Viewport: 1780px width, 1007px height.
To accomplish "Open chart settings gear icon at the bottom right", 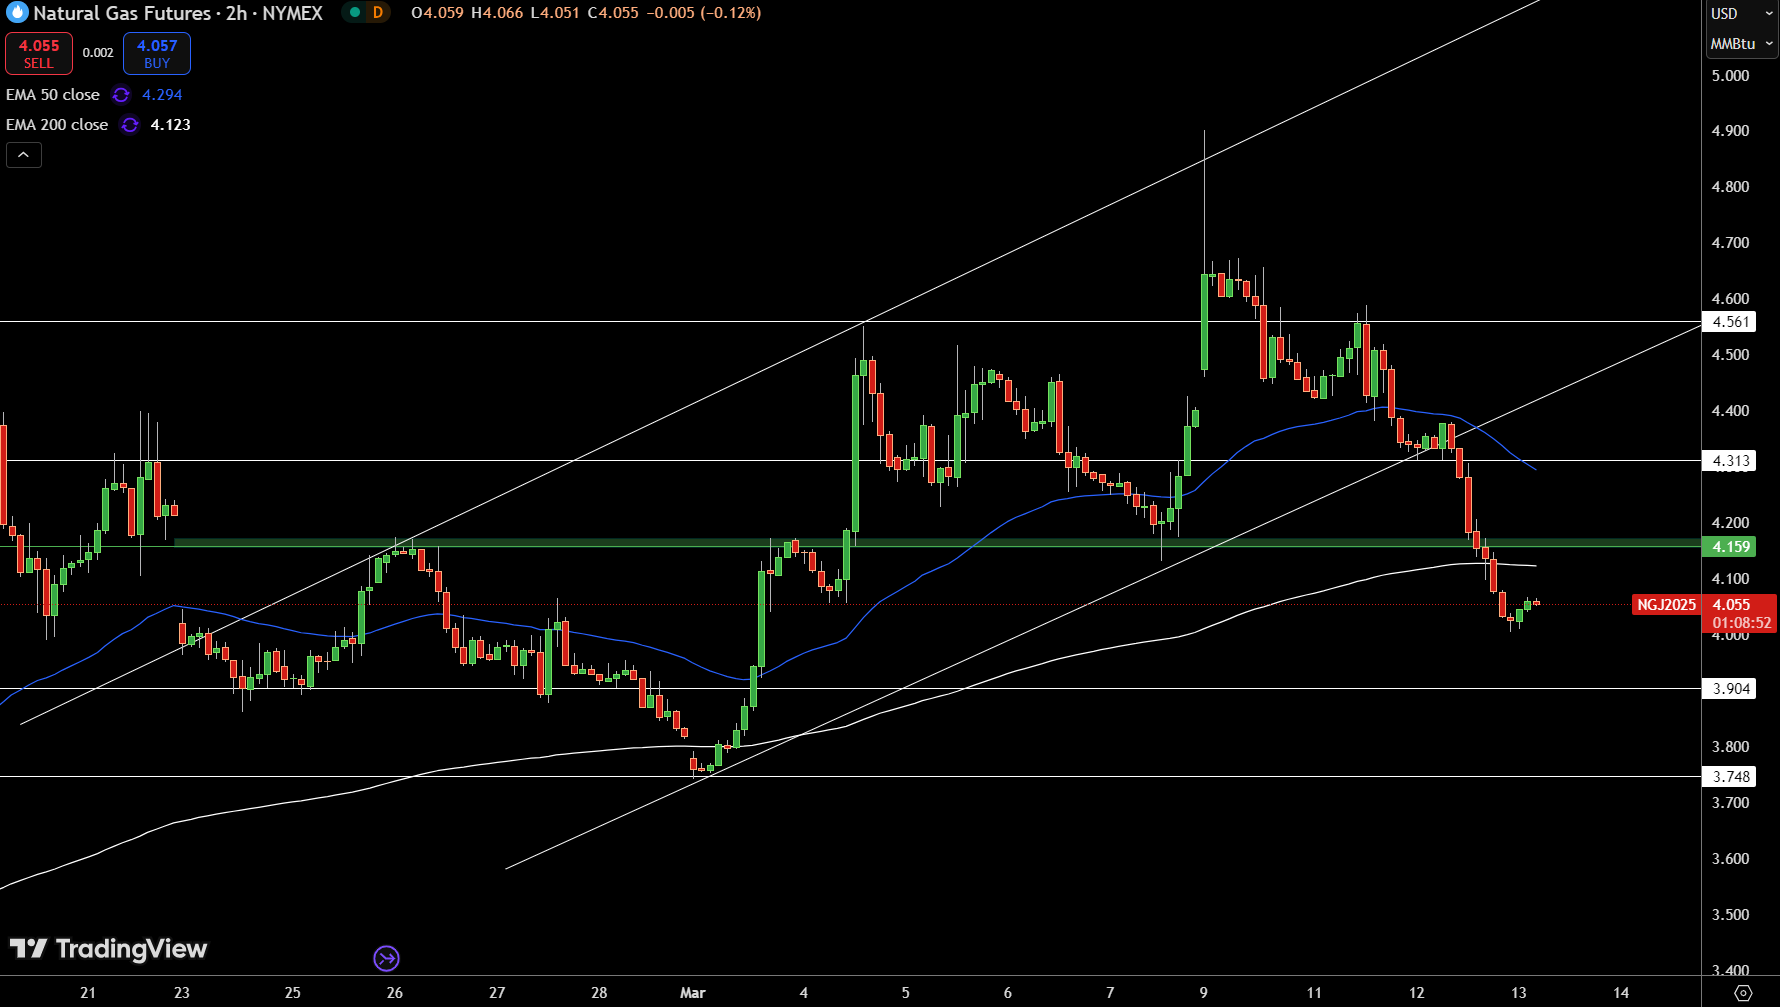I will tap(1743, 993).
